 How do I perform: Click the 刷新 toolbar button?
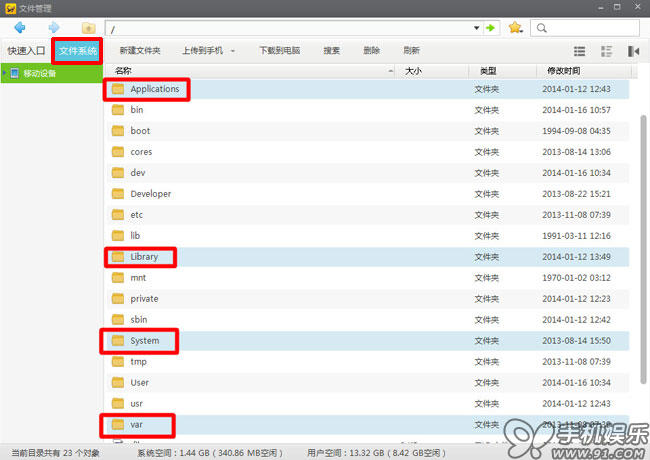pos(412,51)
